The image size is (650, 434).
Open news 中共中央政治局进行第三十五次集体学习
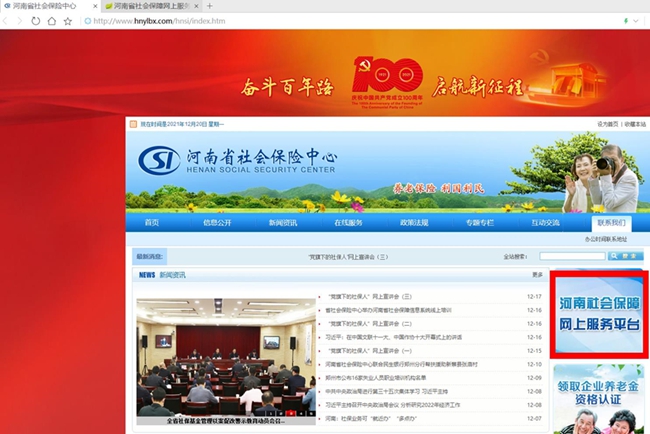pos(386,391)
